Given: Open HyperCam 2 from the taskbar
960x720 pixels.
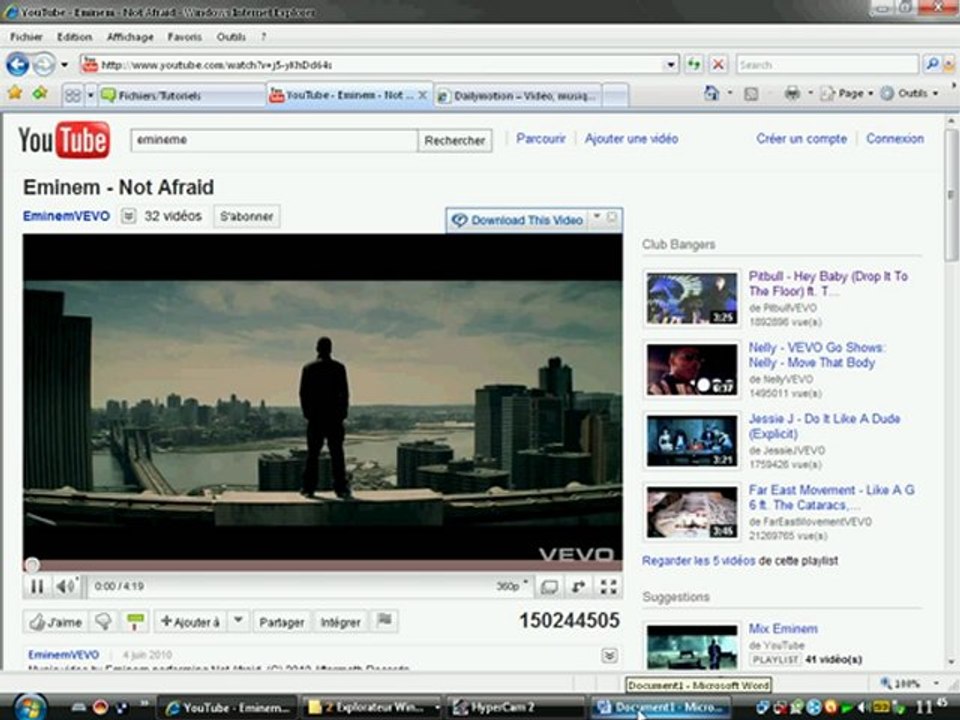Looking at the screenshot, I should pos(516,708).
